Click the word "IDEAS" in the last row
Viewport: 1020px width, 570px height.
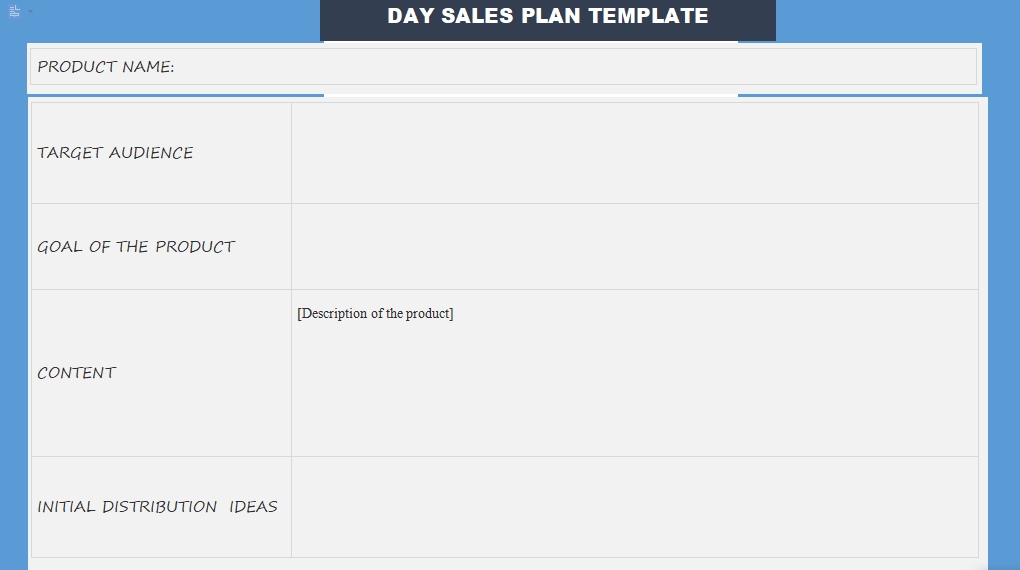point(253,507)
